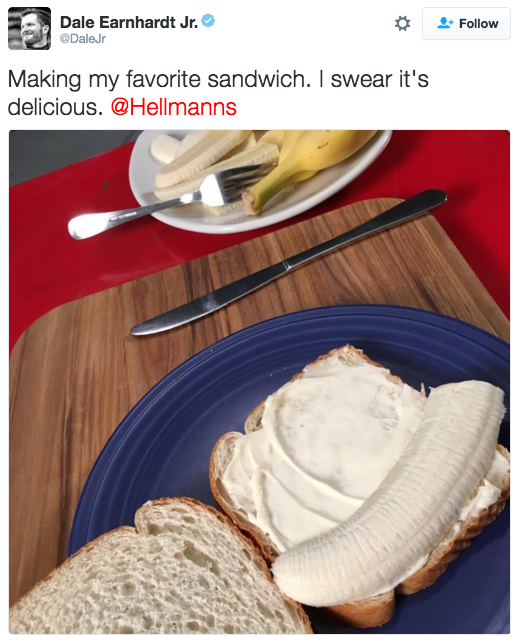517x640 pixels.
Task: Click the tweet text about favorite sandwich
Action: coord(218,93)
